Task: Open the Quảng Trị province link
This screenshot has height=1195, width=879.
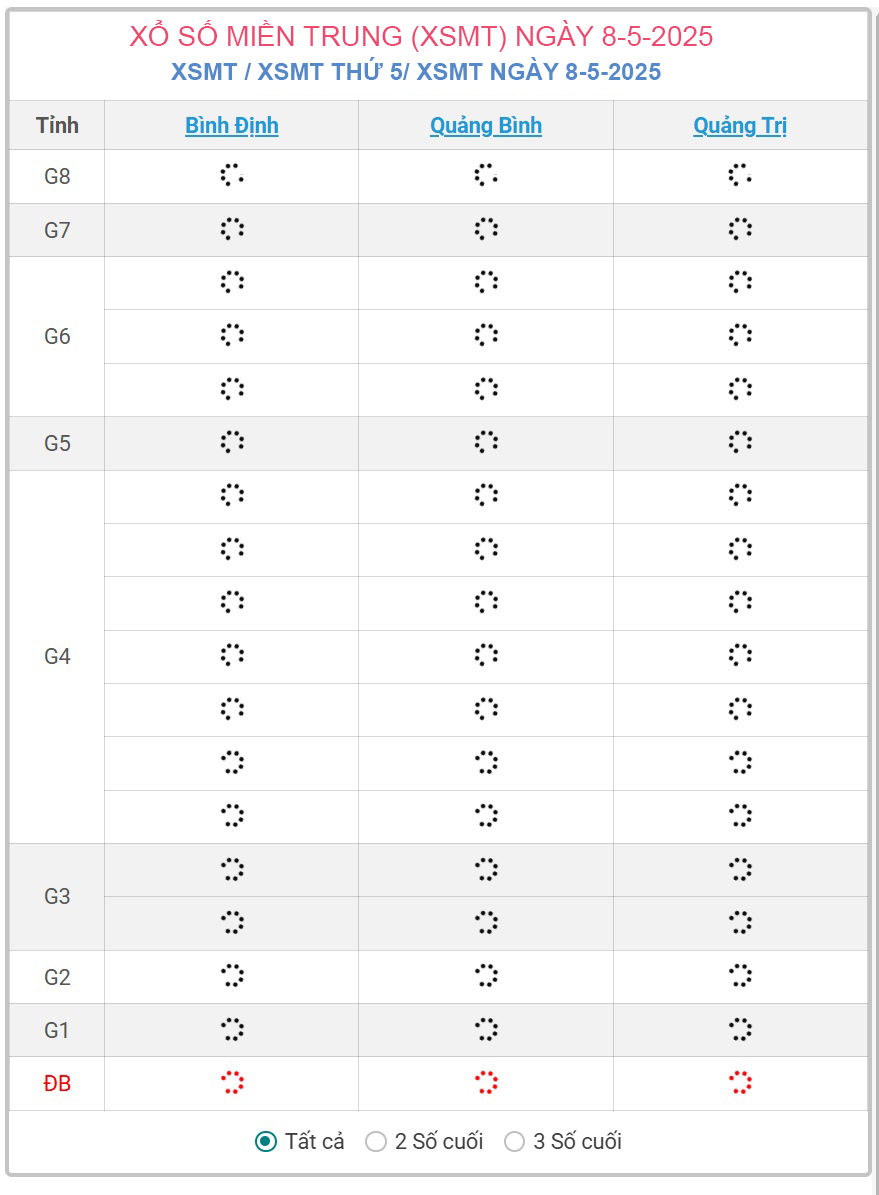Action: pos(739,125)
